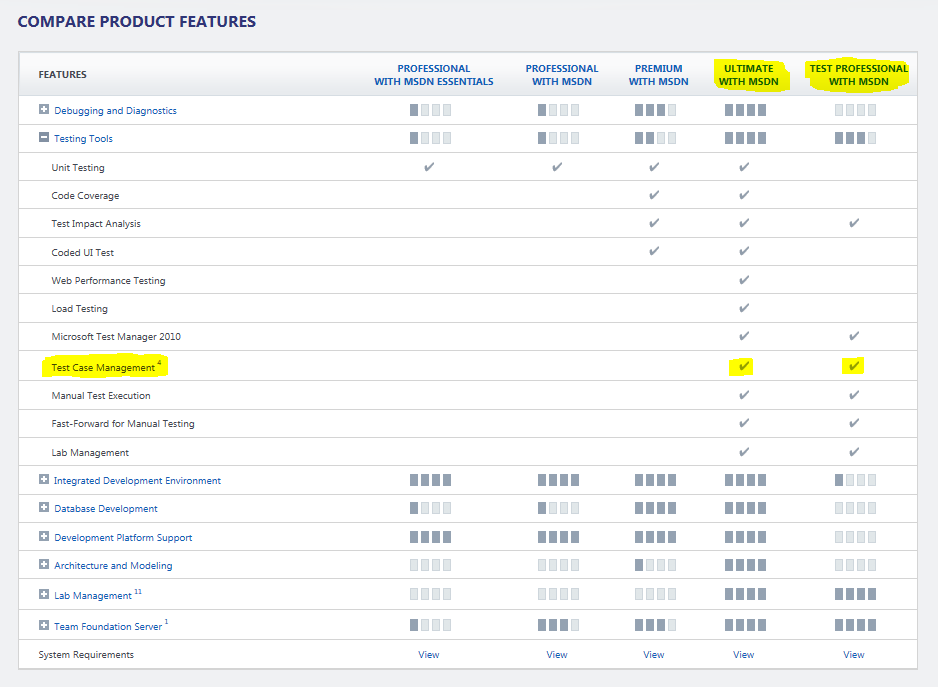The image size is (938, 687).
Task: Collapse the Testing Tools section
Action: (x=44, y=137)
